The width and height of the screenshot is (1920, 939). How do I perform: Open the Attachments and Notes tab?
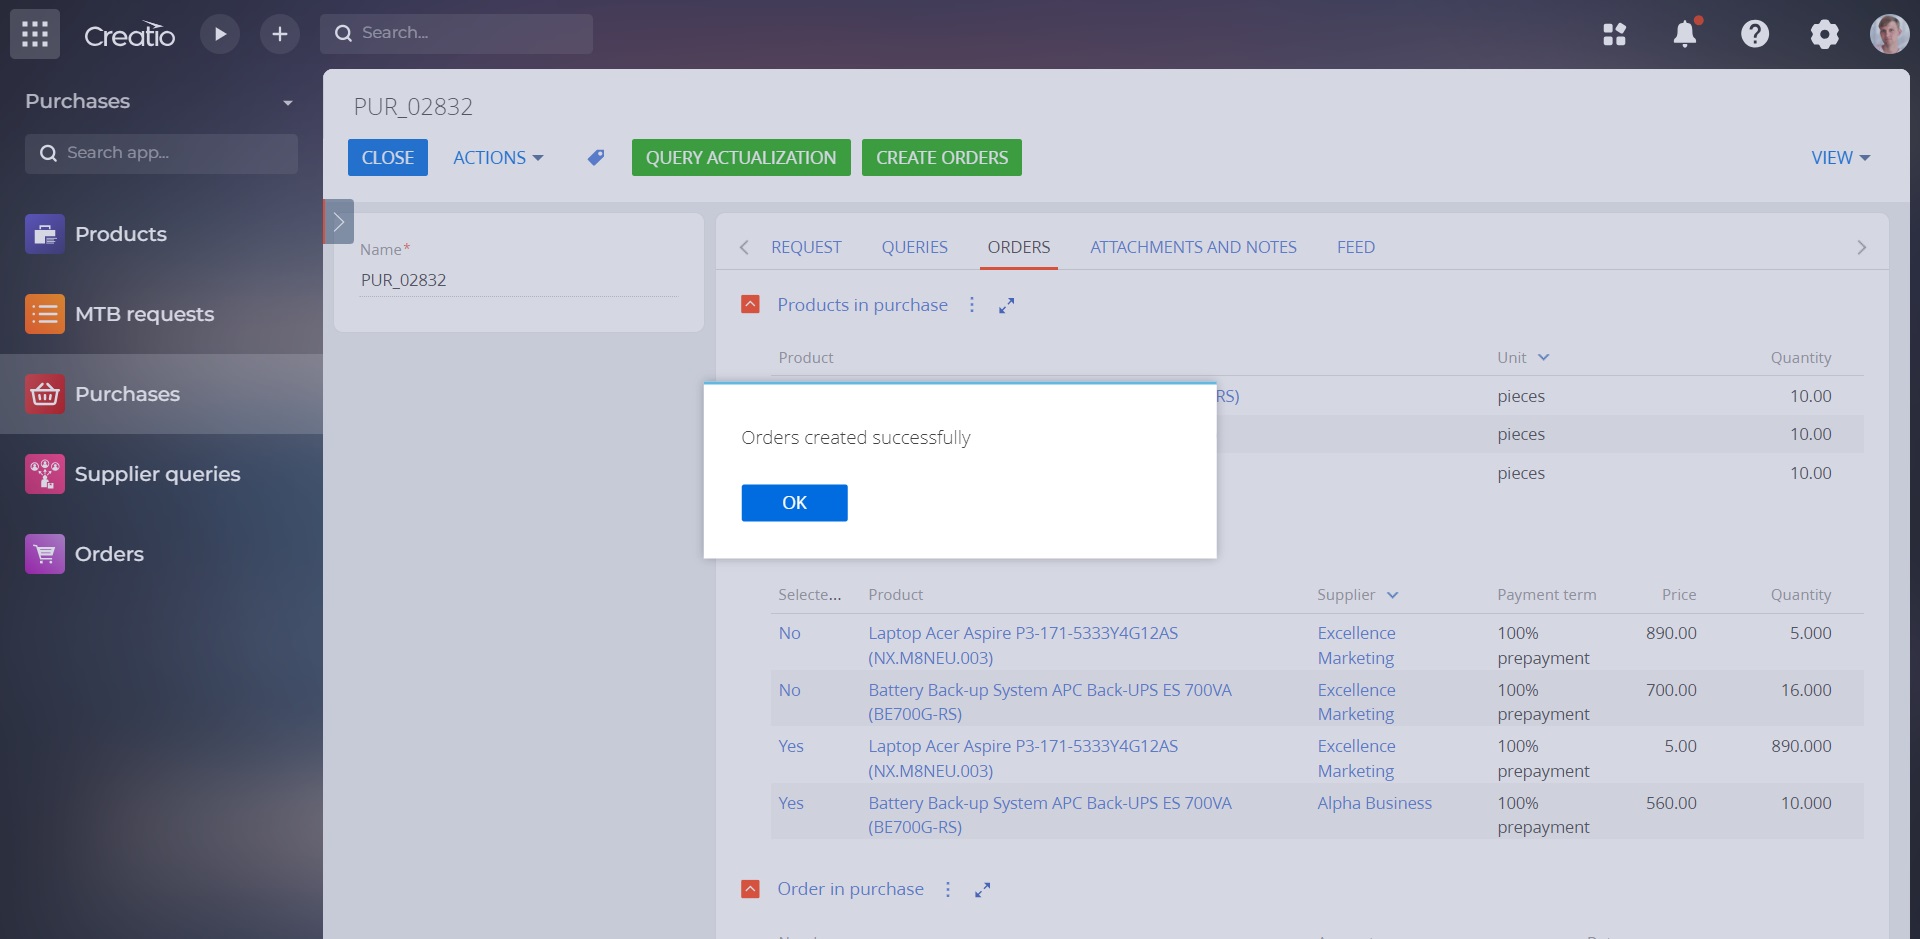[x=1193, y=247]
